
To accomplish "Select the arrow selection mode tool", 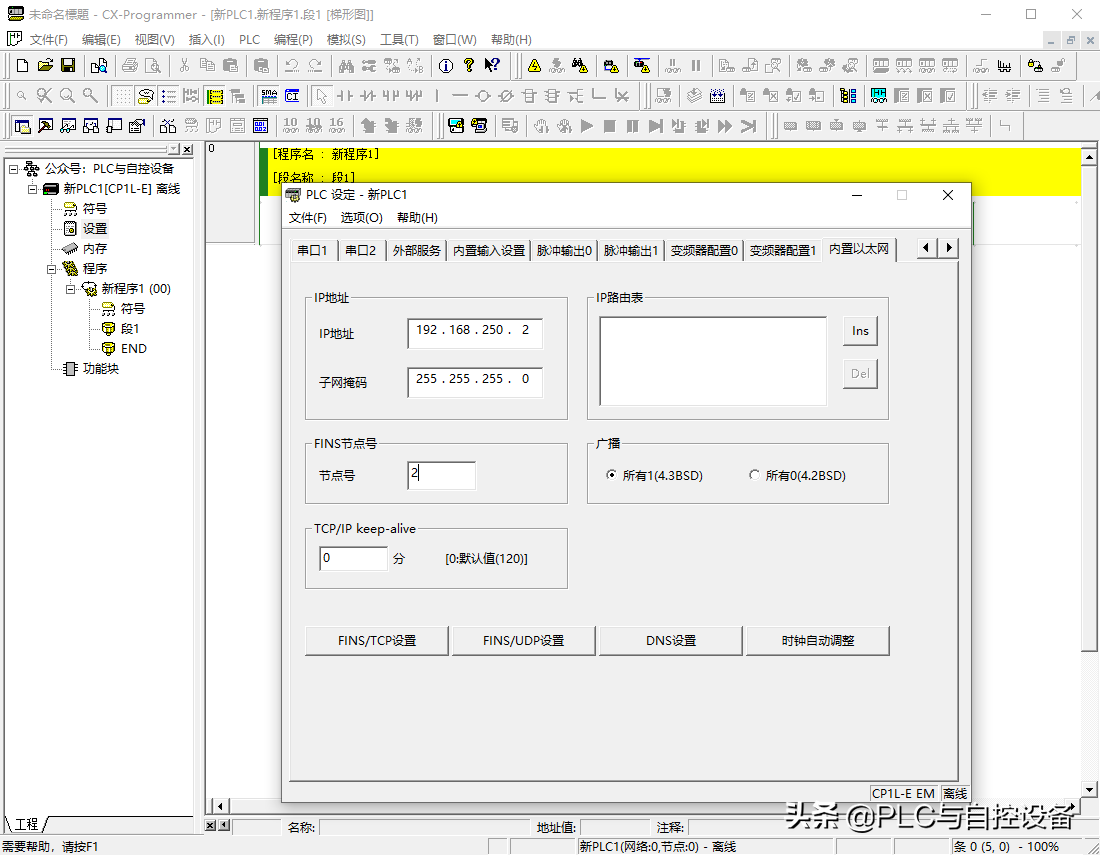I will [x=321, y=96].
